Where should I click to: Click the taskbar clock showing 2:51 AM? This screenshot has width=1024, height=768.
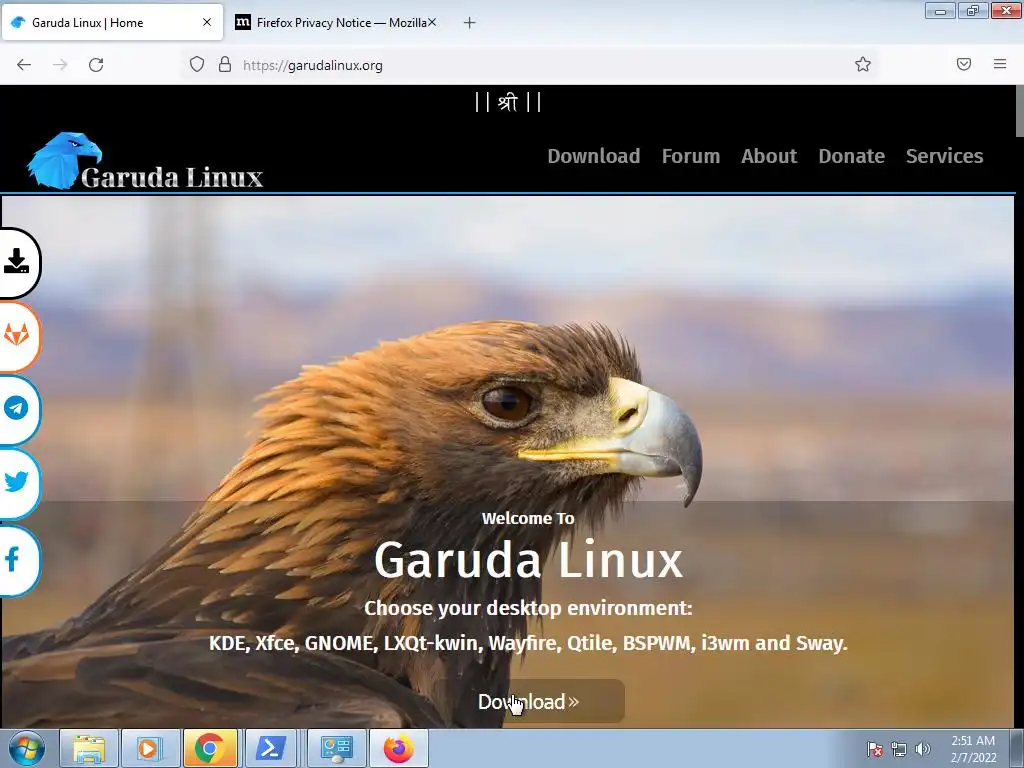tap(973, 749)
